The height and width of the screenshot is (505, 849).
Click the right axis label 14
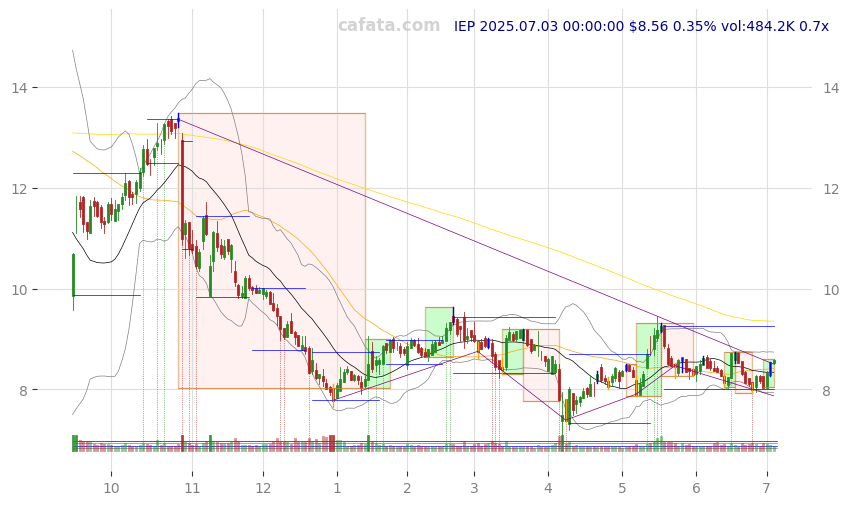pyautogui.click(x=831, y=88)
